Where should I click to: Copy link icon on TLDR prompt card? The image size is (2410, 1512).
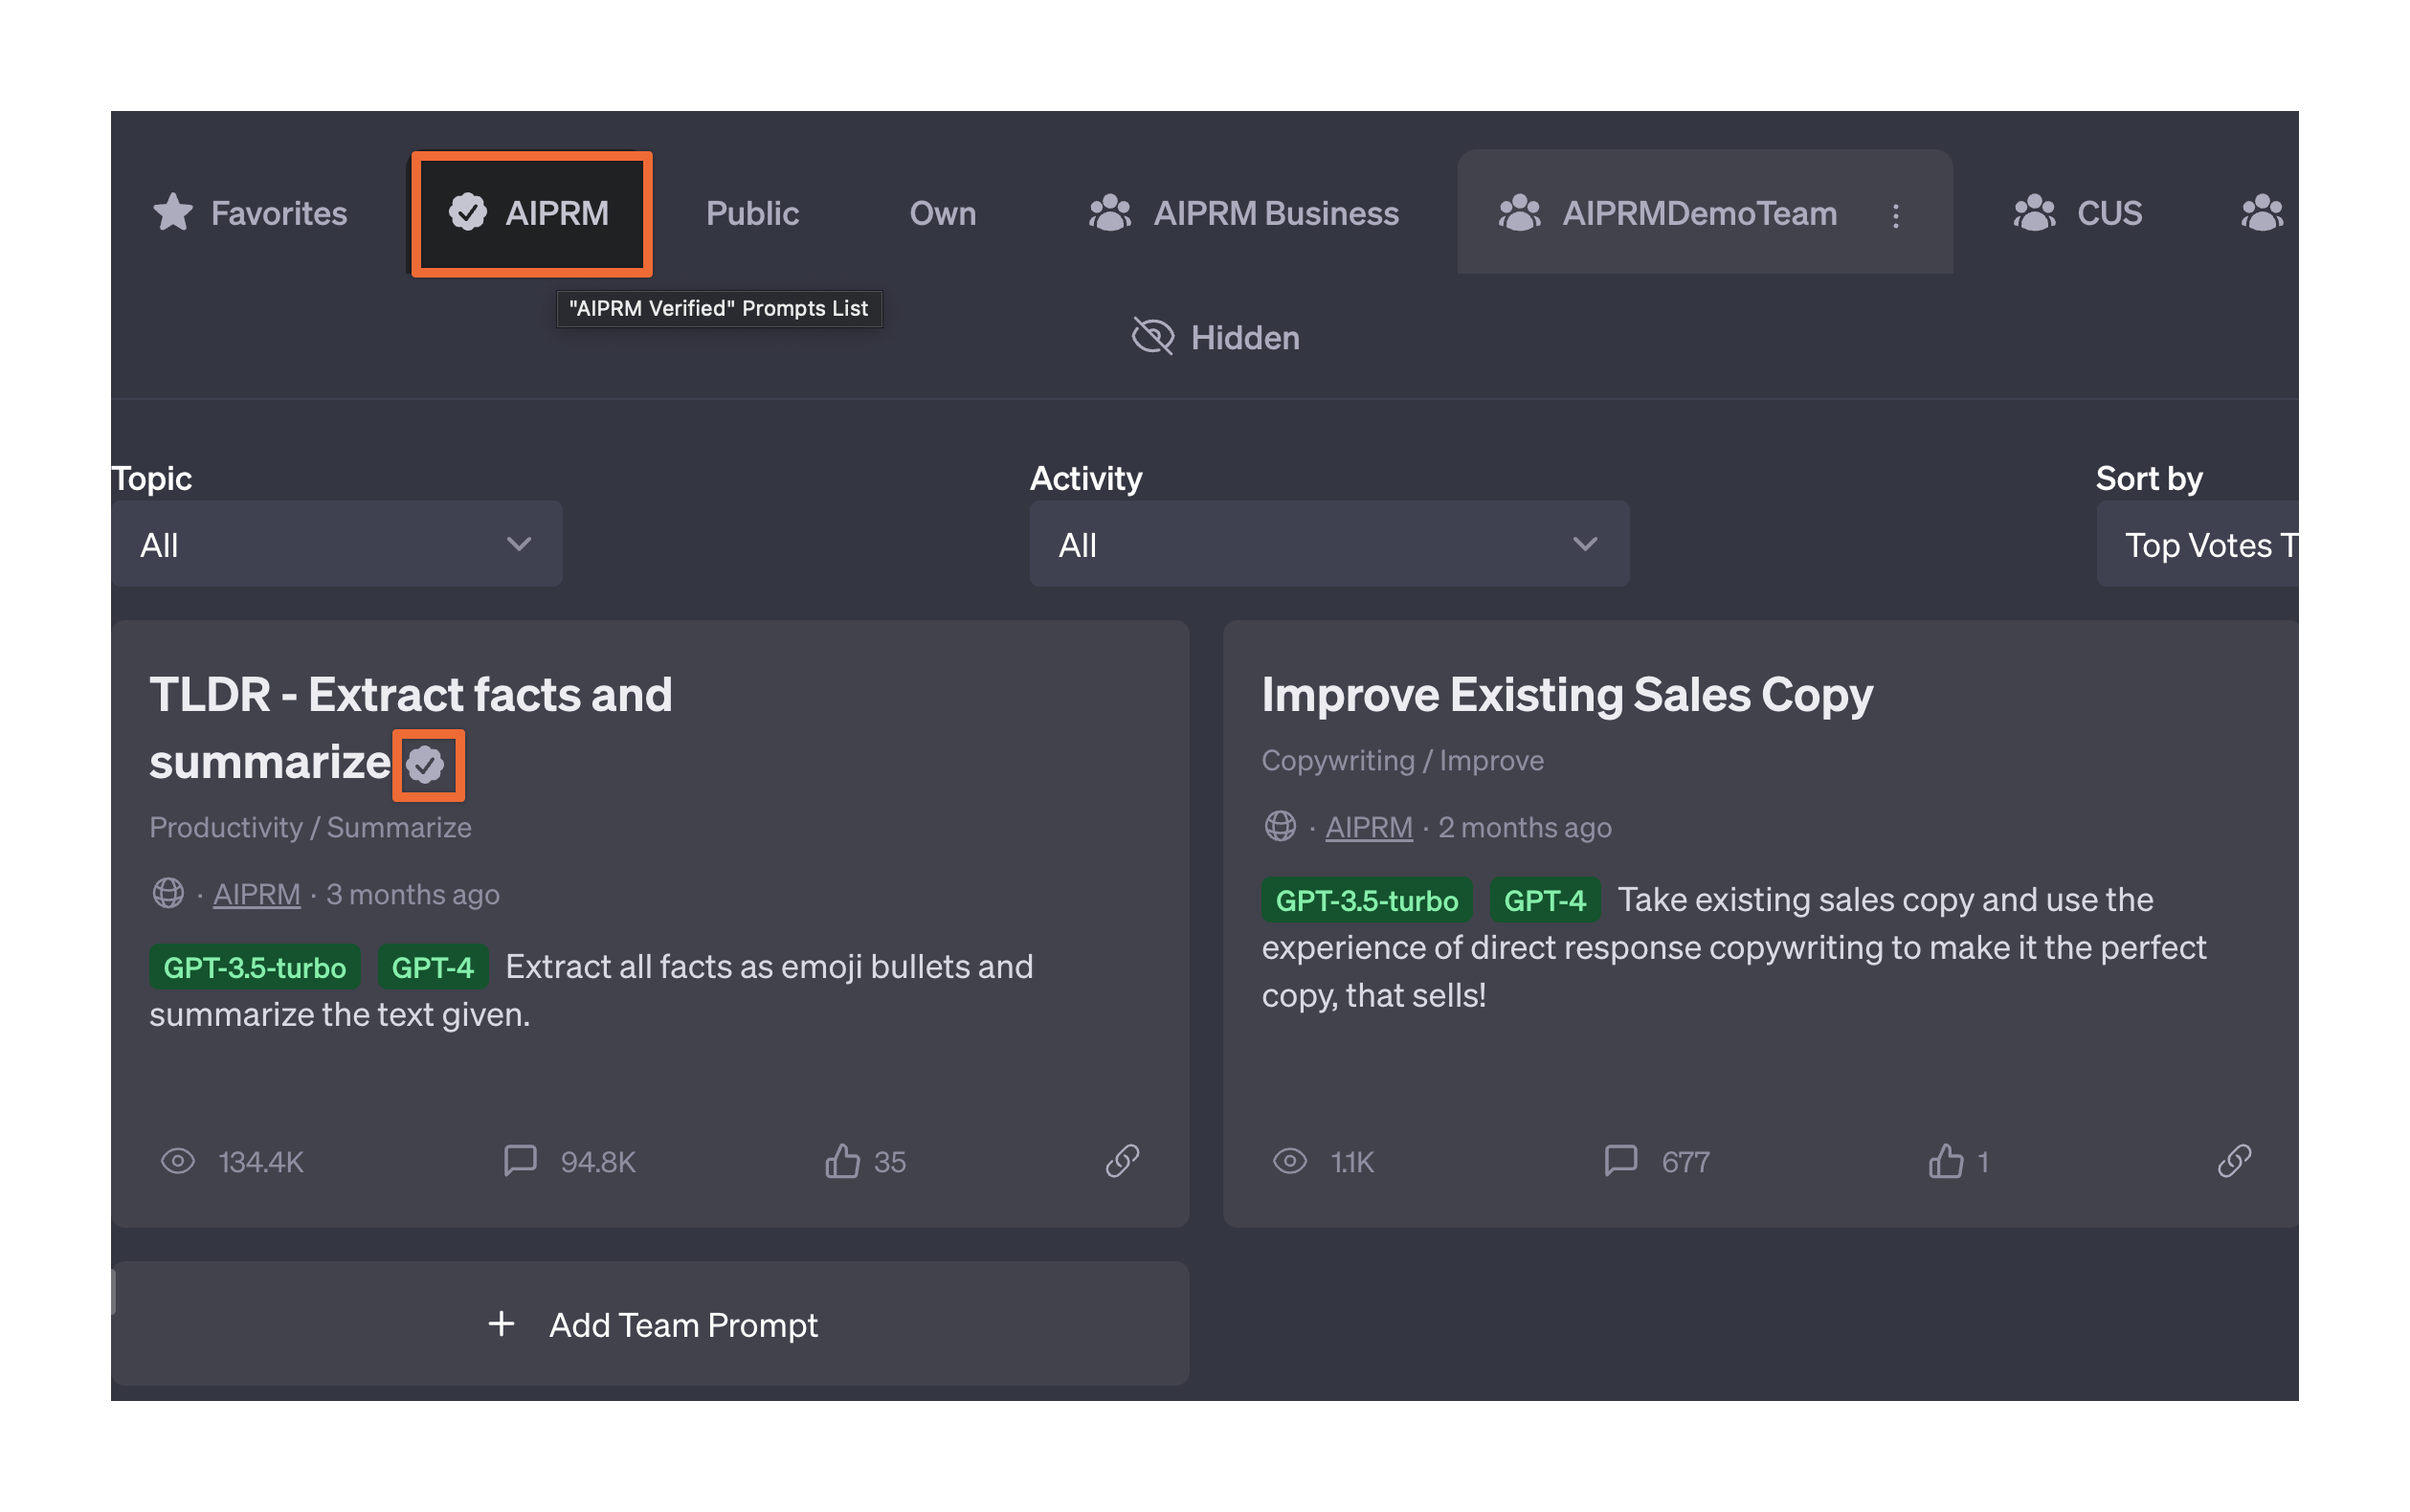(x=1122, y=1161)
